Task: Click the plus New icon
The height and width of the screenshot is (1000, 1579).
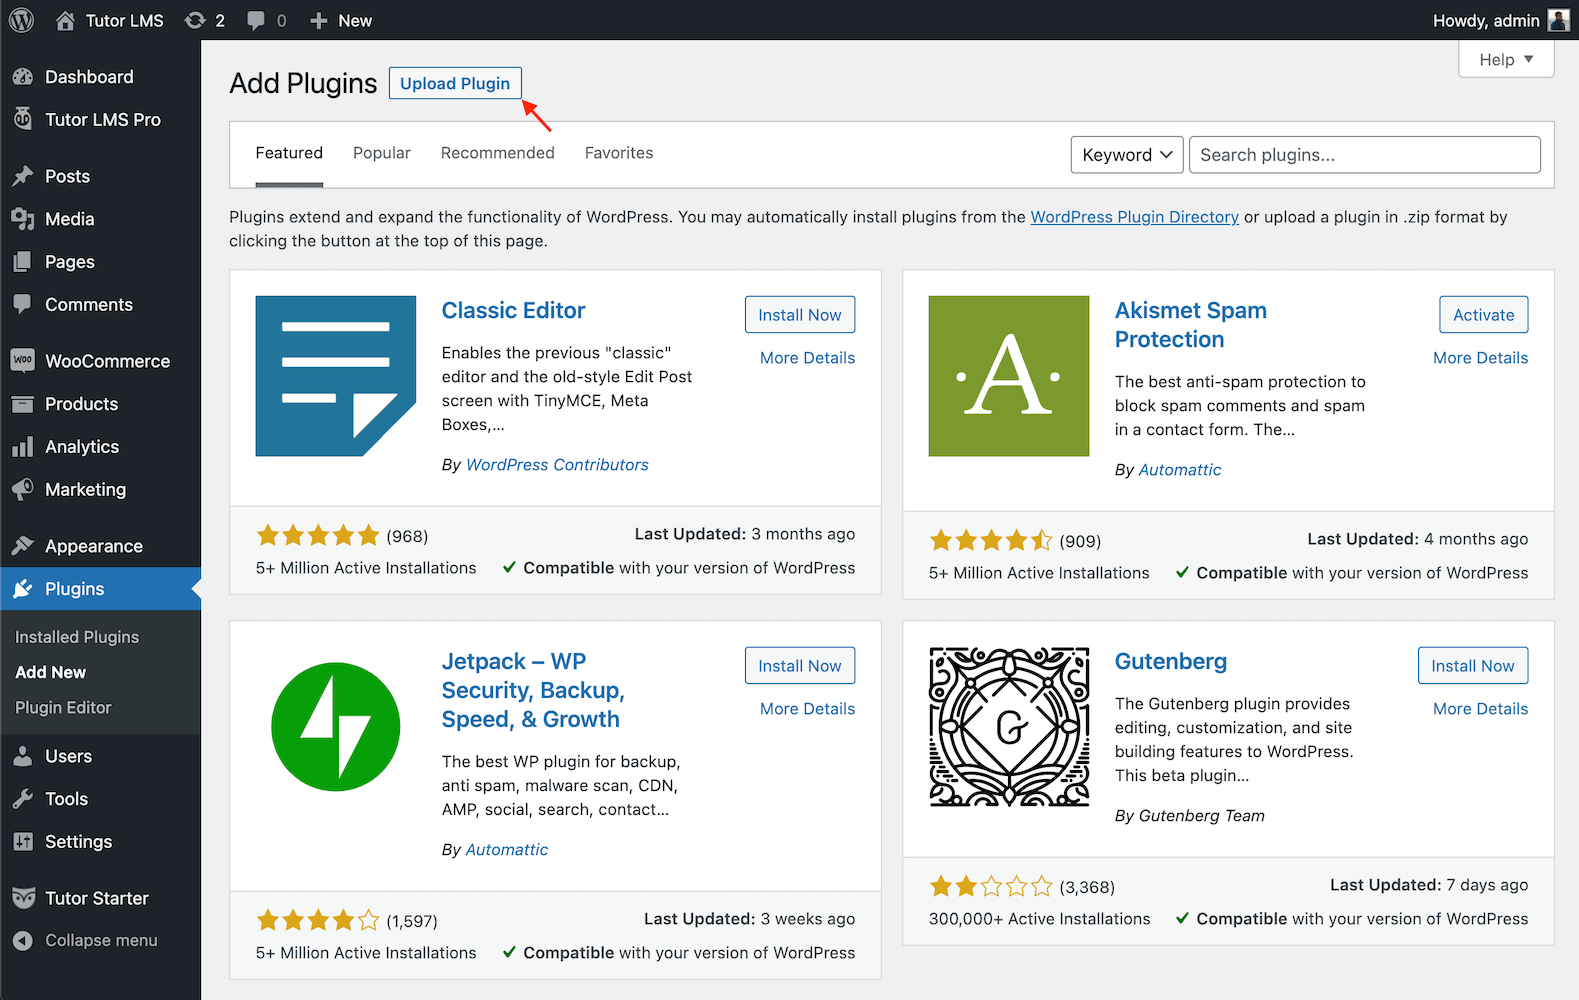Action: (319, 20)
